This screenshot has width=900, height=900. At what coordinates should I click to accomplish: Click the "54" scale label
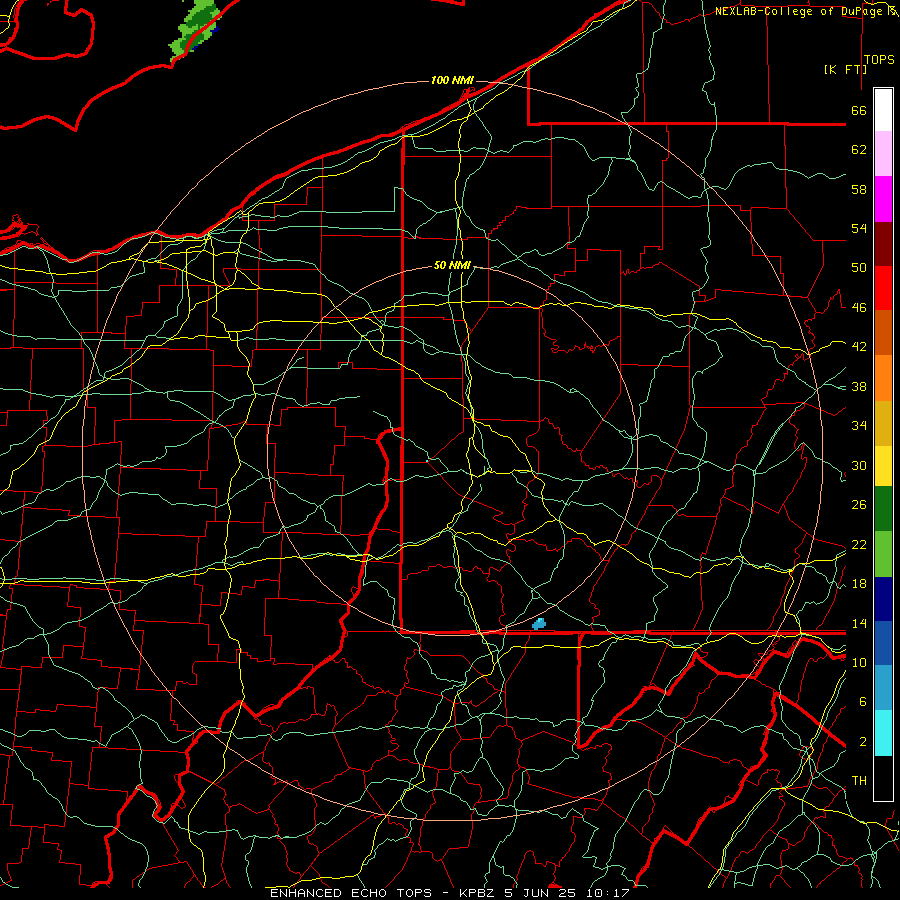pos(859,228)
